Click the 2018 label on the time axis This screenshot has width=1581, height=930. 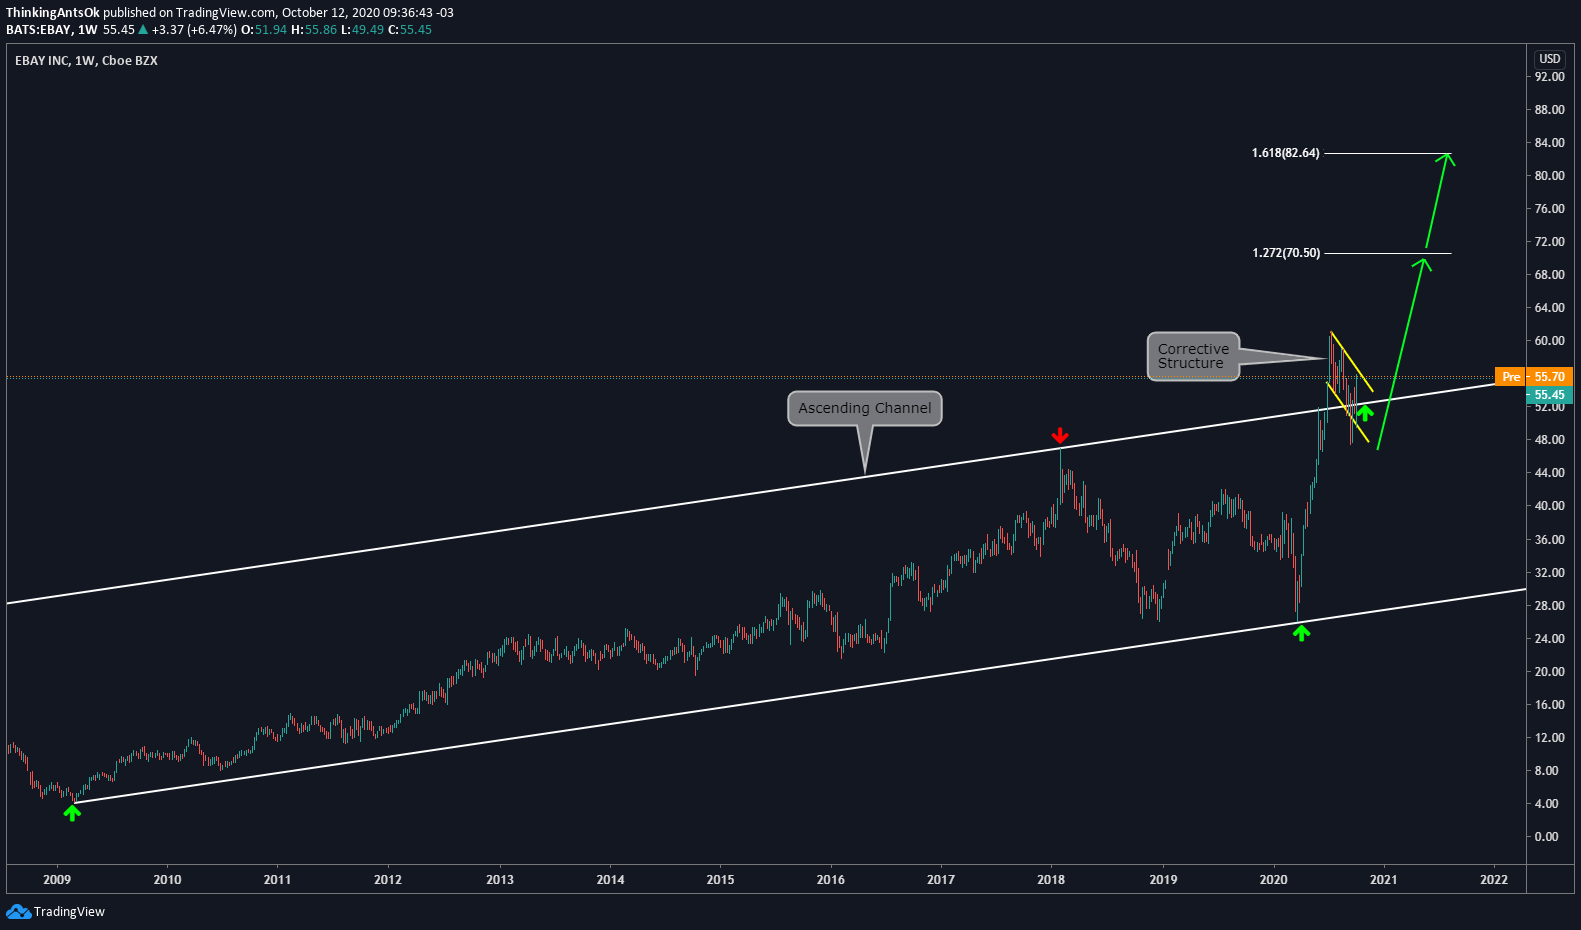pos(1051,880)
